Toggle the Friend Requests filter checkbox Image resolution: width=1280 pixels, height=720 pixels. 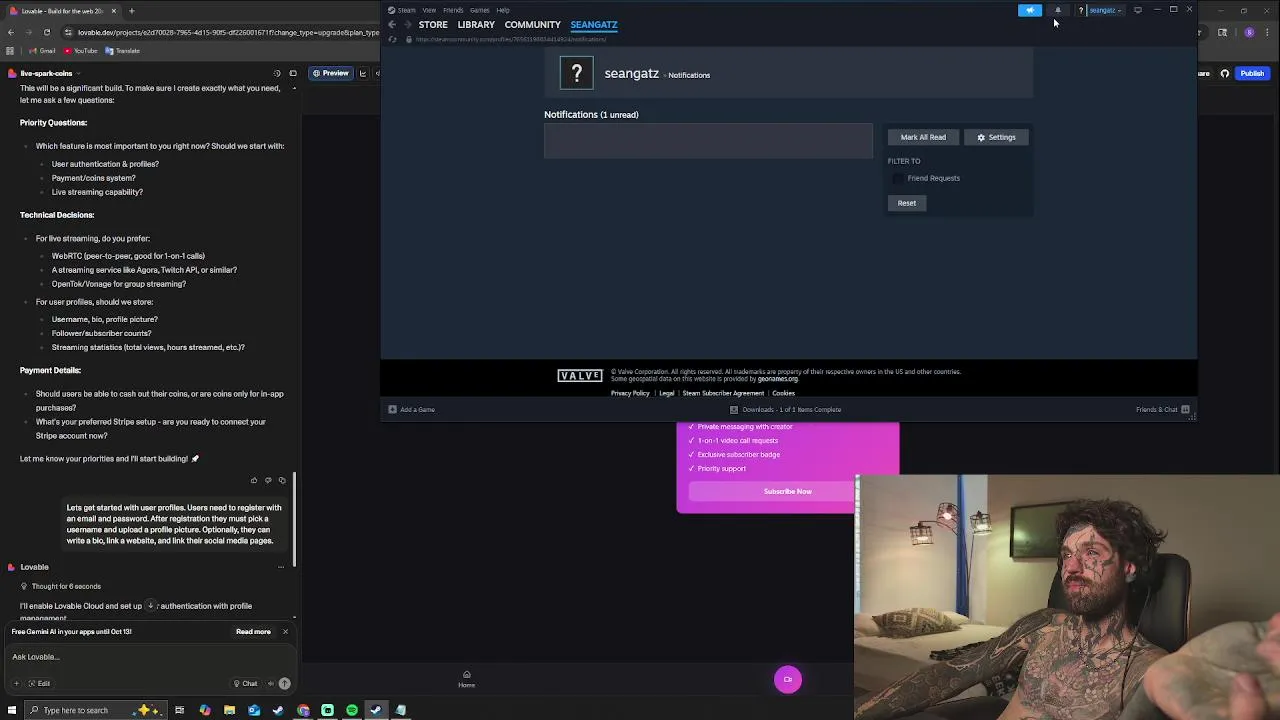coord(898,178)
